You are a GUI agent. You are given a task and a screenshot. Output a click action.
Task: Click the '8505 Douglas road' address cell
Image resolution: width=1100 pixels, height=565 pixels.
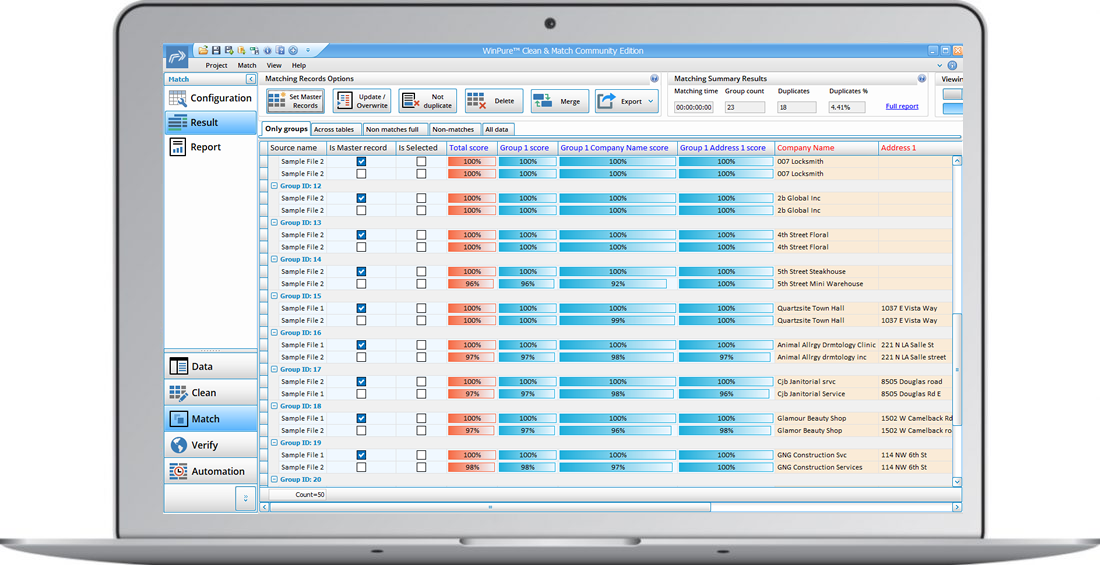coord(915,382)
